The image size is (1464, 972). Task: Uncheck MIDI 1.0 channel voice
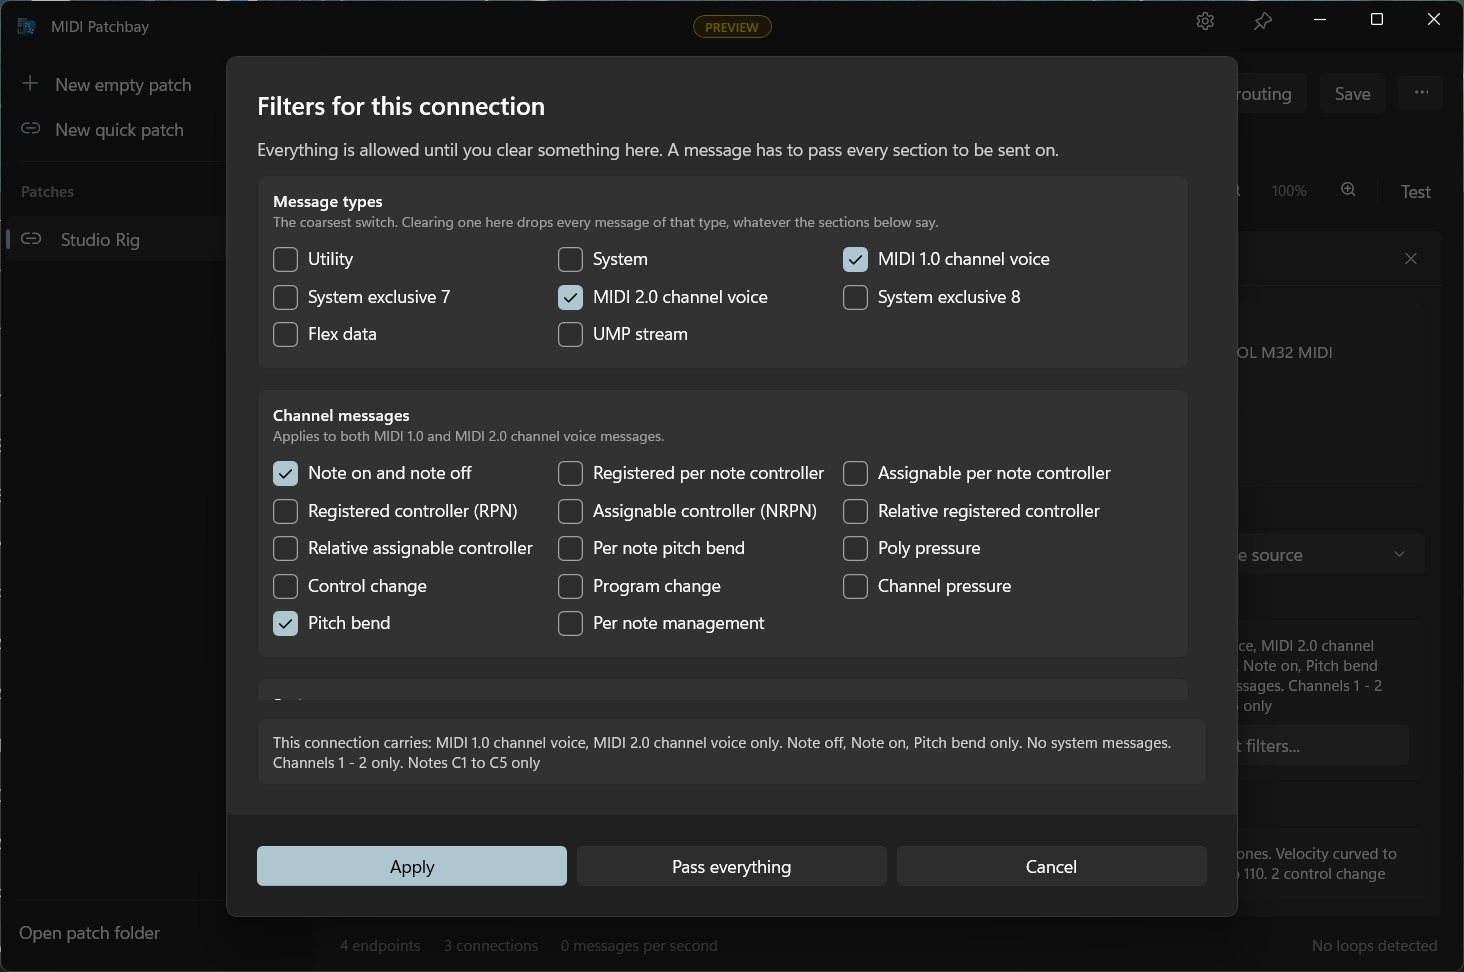coord(856,259)
